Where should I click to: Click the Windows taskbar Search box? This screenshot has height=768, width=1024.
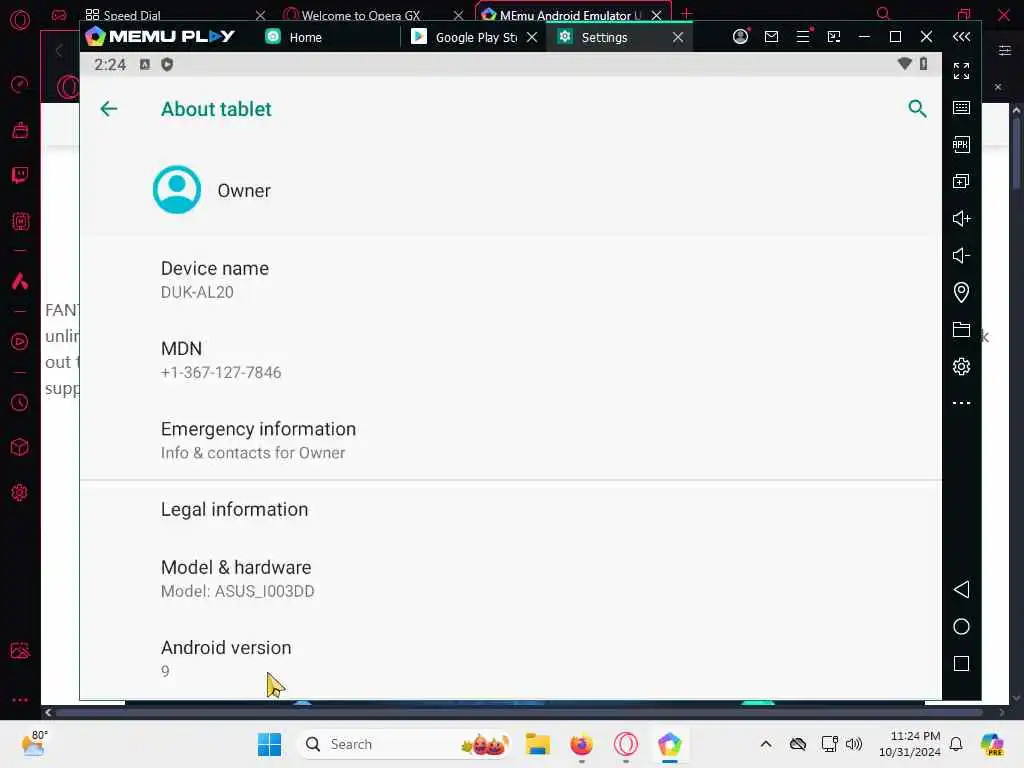[404, 744]
